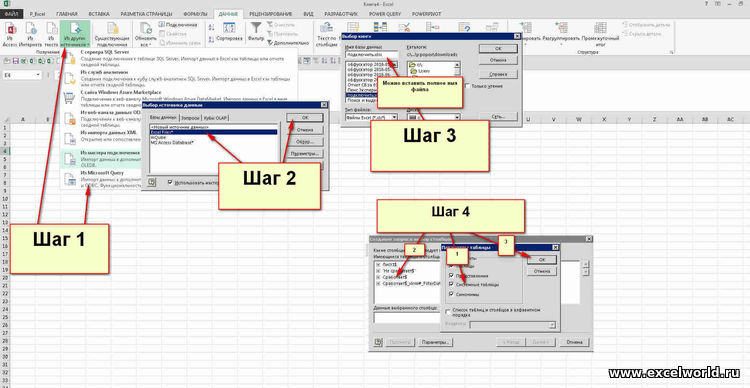Open 'Из других источников' dropdown
Viewport: 750px width, 388px height.
(75, 34)
